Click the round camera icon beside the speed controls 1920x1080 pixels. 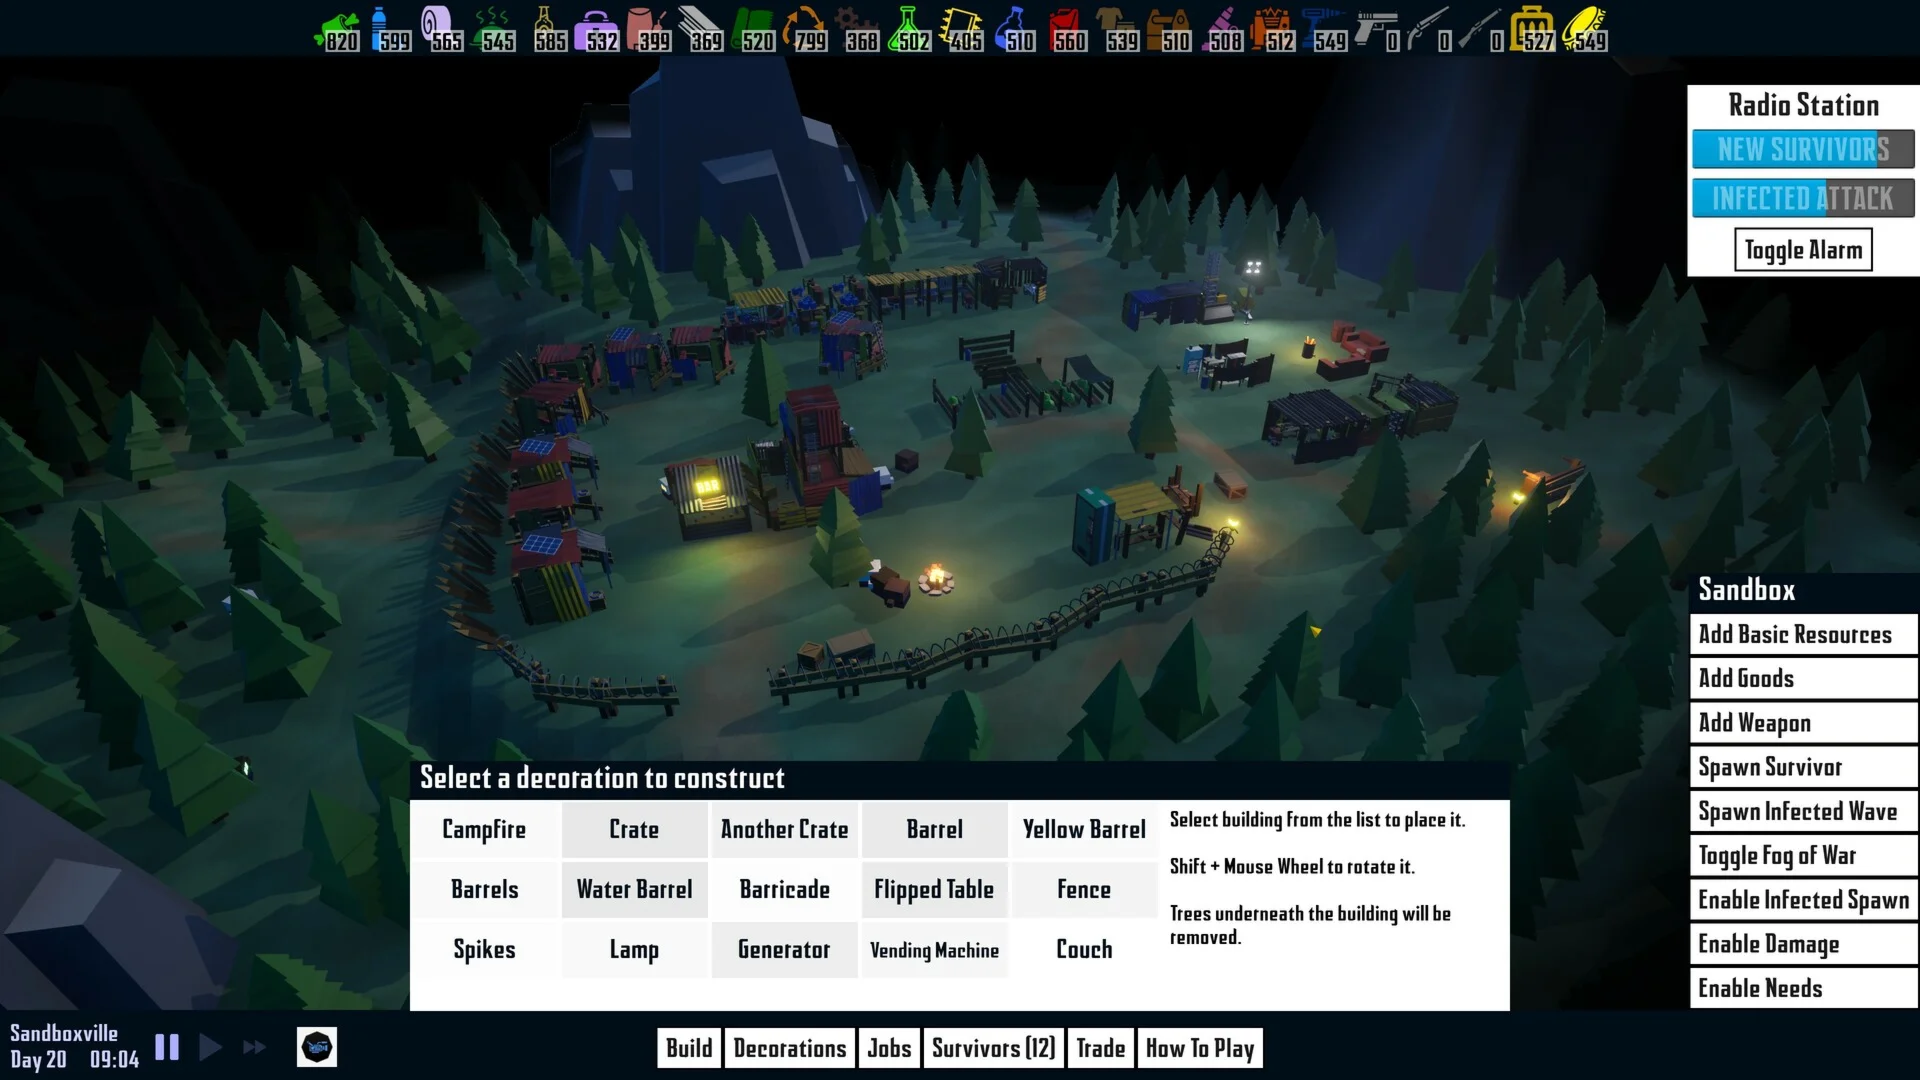[x=317, y=1047]
